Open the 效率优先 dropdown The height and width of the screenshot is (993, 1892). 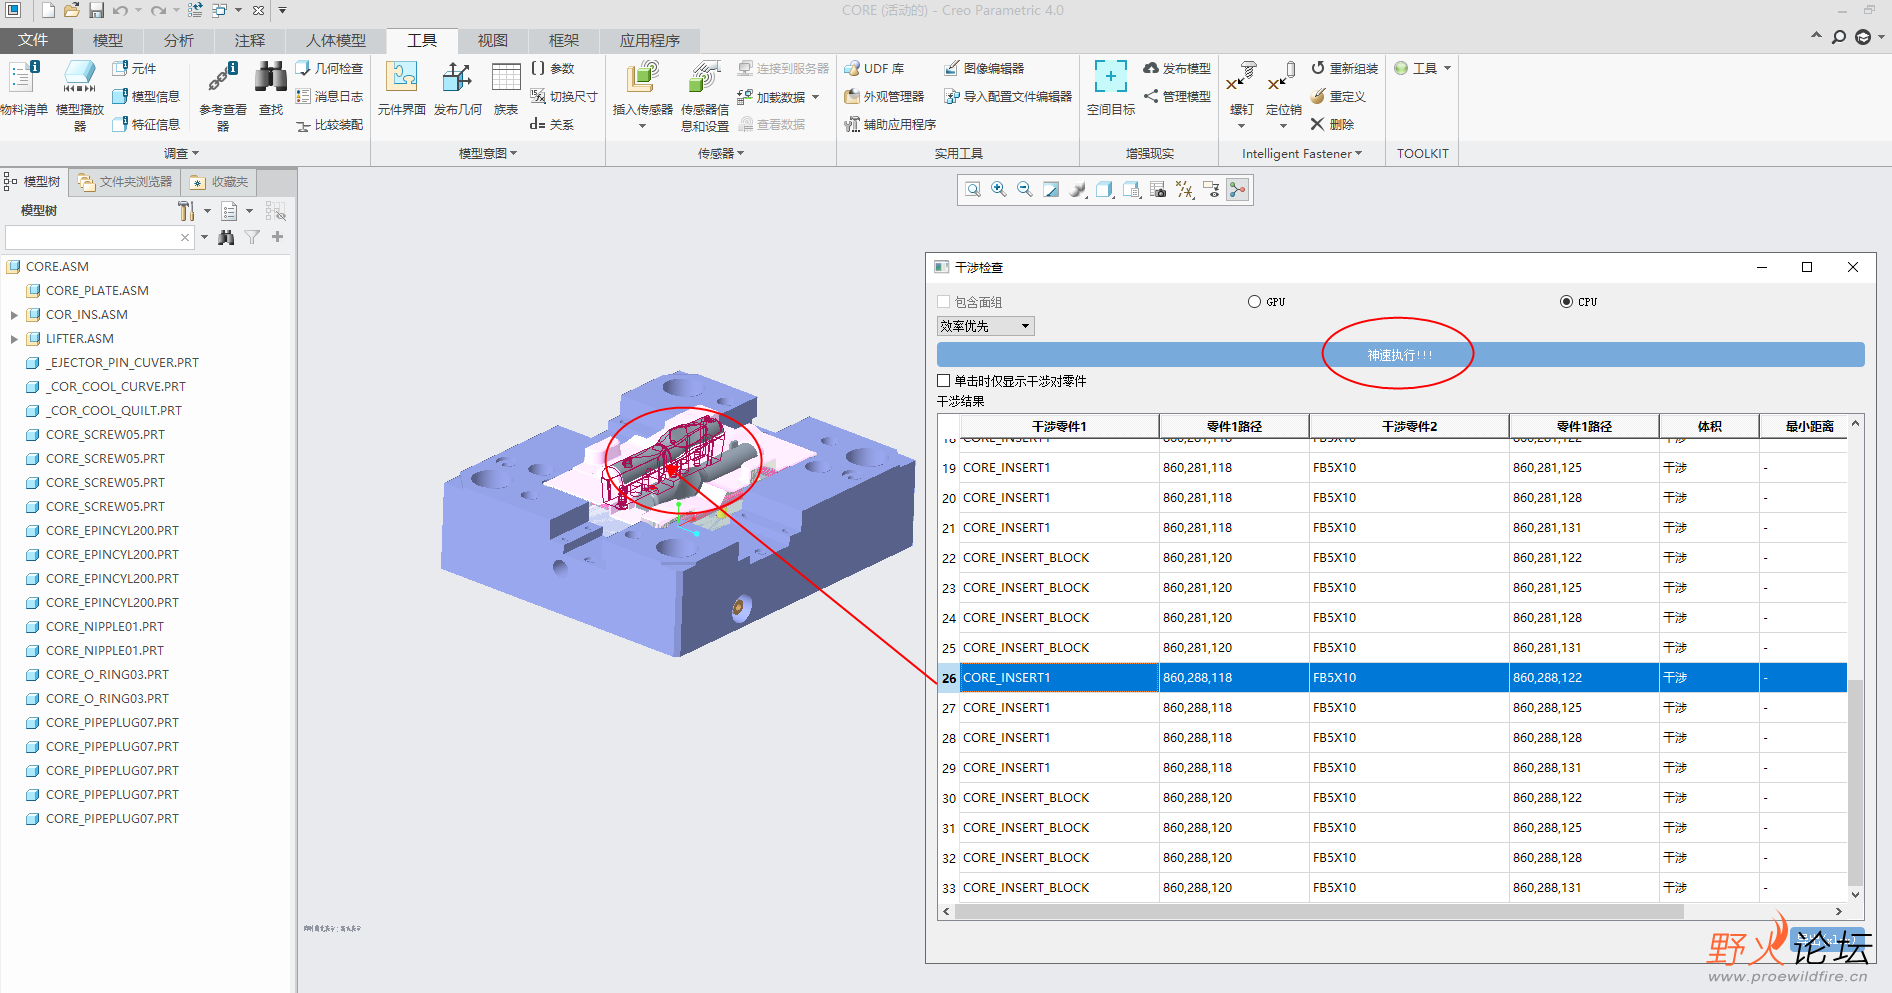985,326
